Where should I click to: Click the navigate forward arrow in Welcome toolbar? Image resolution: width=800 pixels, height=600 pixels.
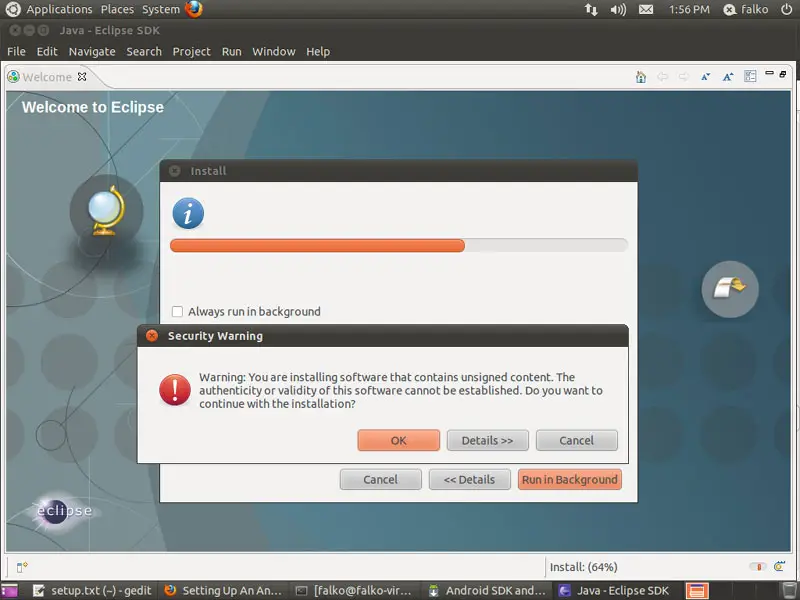tap(684, 77)
